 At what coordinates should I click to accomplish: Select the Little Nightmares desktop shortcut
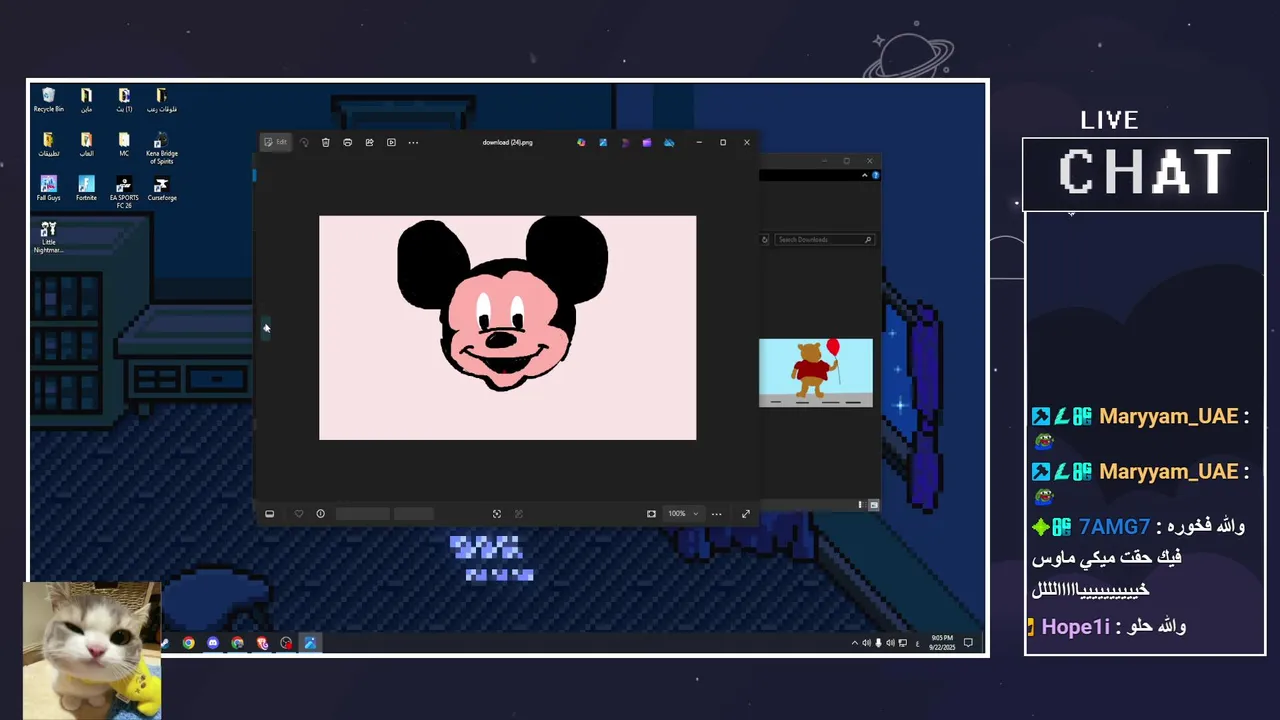pos(48,237)
